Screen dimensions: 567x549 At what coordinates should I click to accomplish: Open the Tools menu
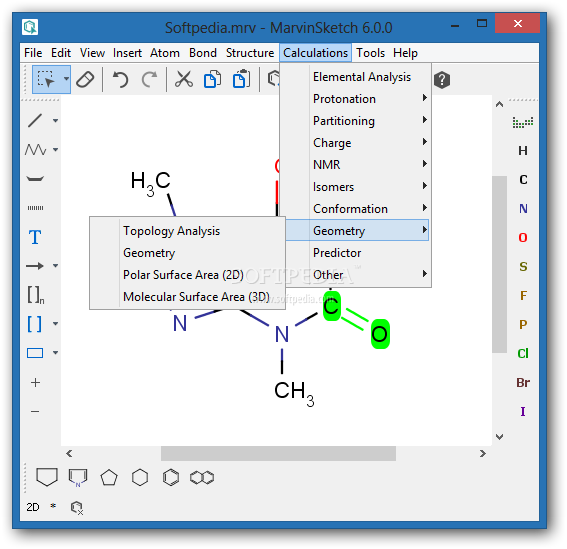[x=370, y=53]
